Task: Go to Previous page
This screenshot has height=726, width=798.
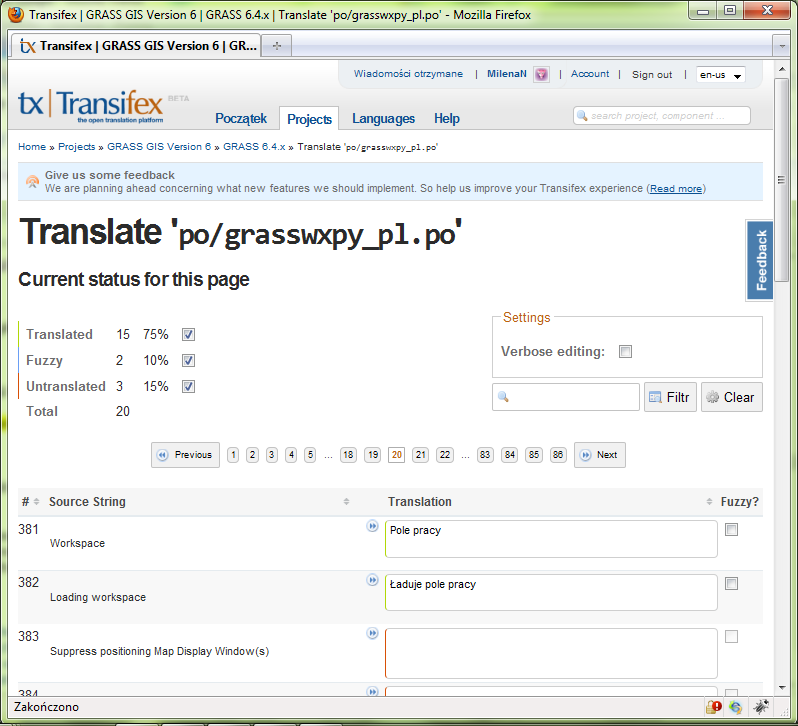Action: [x=185, y=455]
